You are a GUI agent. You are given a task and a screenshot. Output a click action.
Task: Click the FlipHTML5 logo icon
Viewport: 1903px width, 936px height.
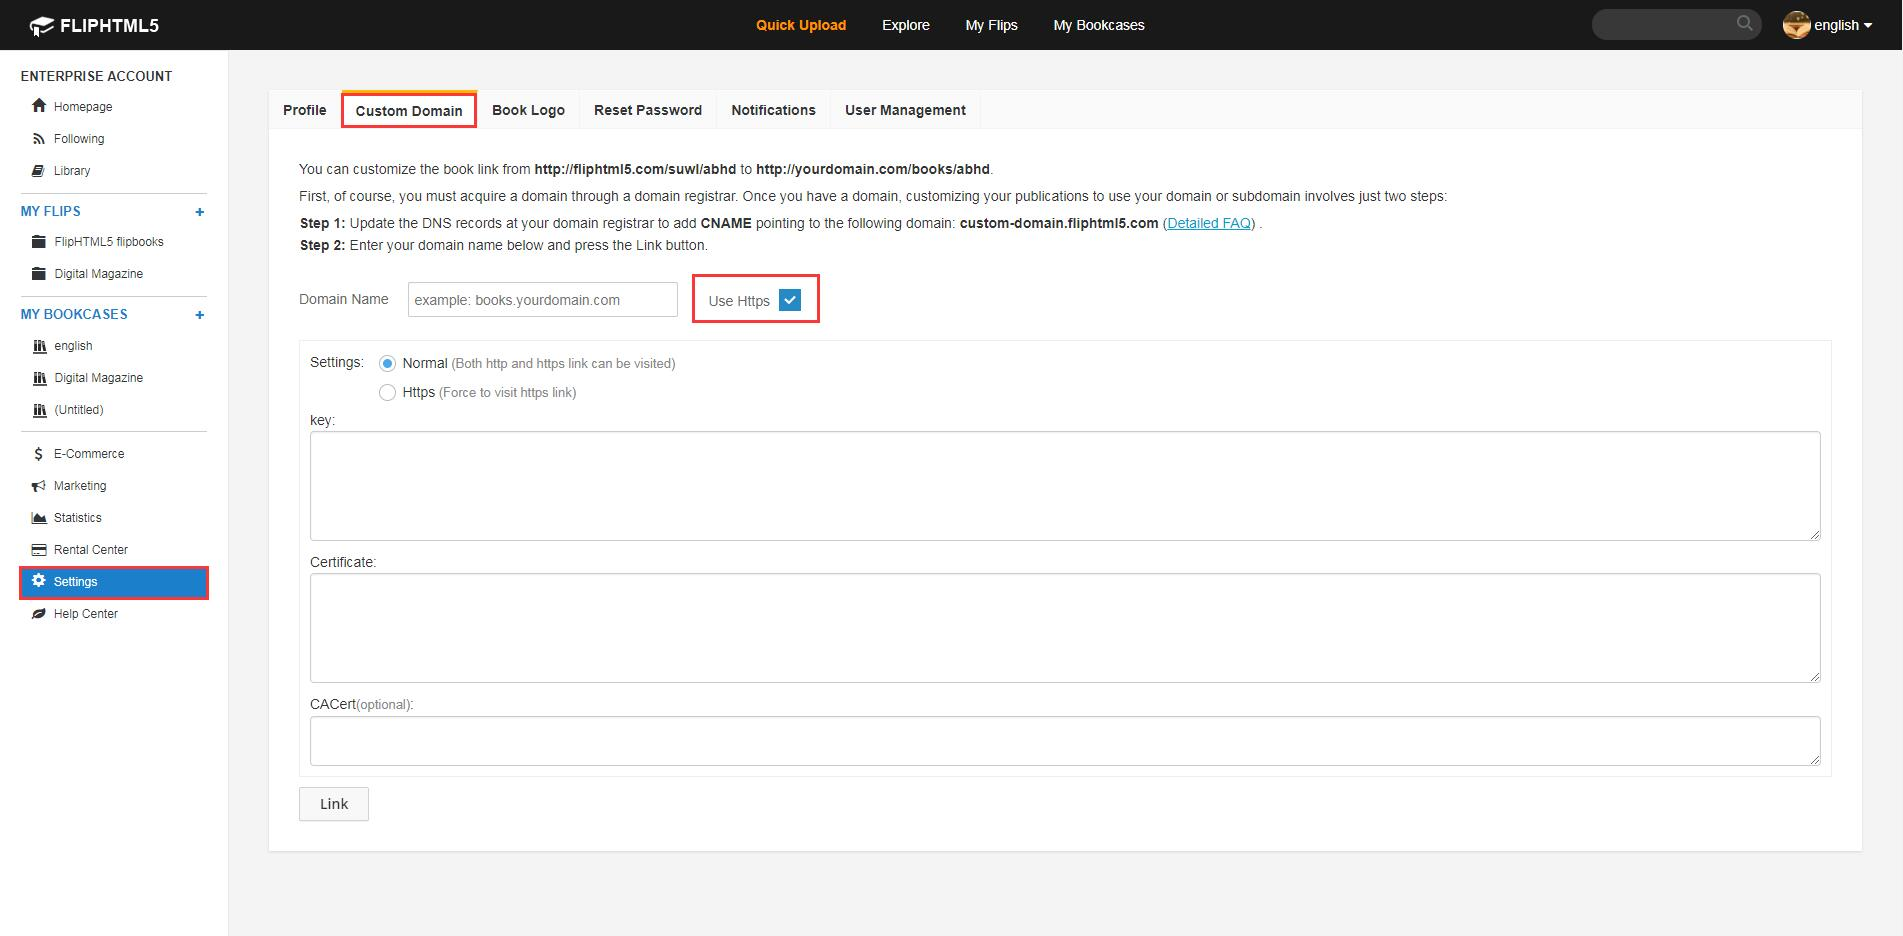[41, 26]
